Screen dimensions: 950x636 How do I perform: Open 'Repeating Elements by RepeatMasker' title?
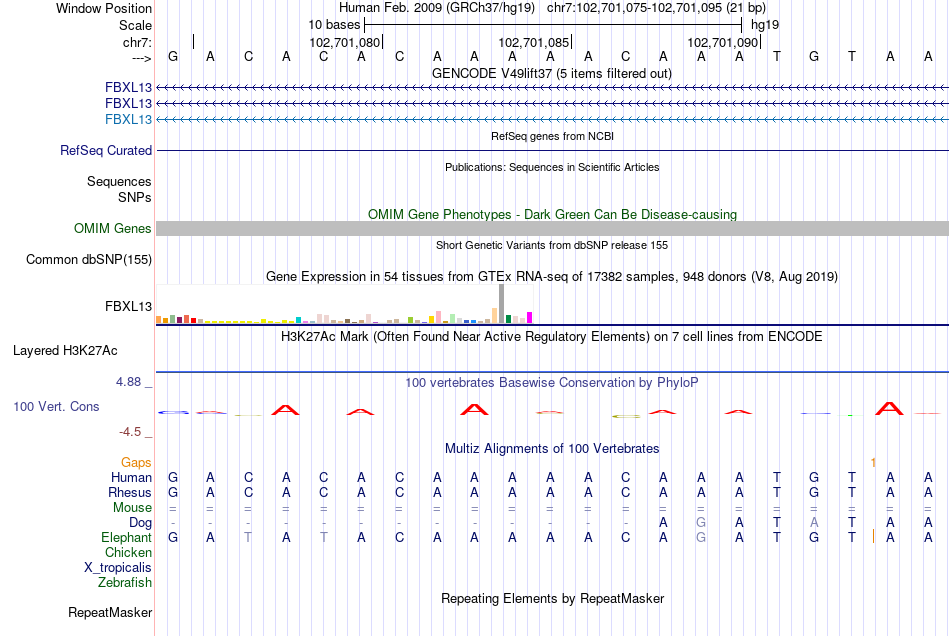click(552, 599)
